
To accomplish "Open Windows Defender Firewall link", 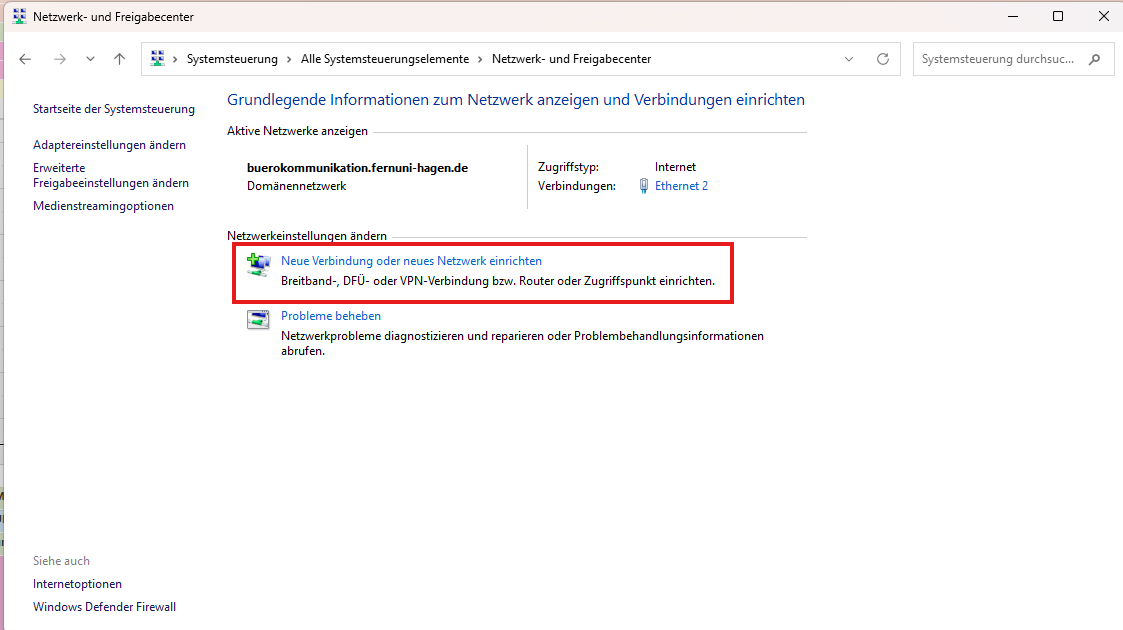I will point(104,607).
